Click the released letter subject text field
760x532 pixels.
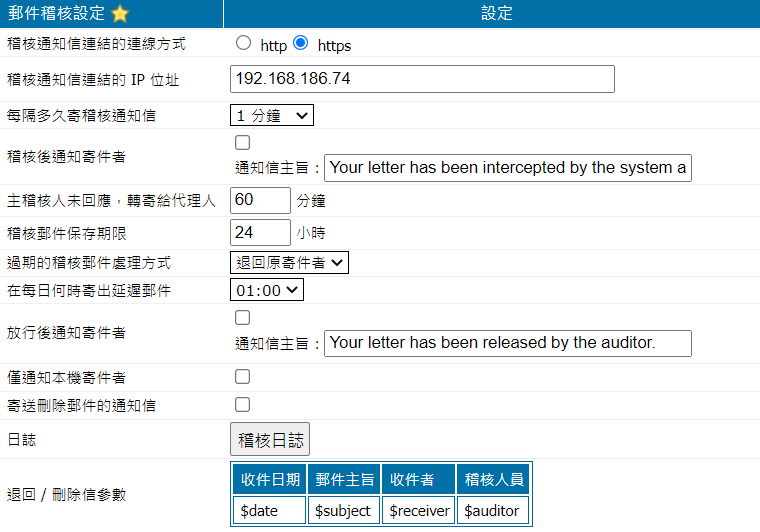[508, 343]
